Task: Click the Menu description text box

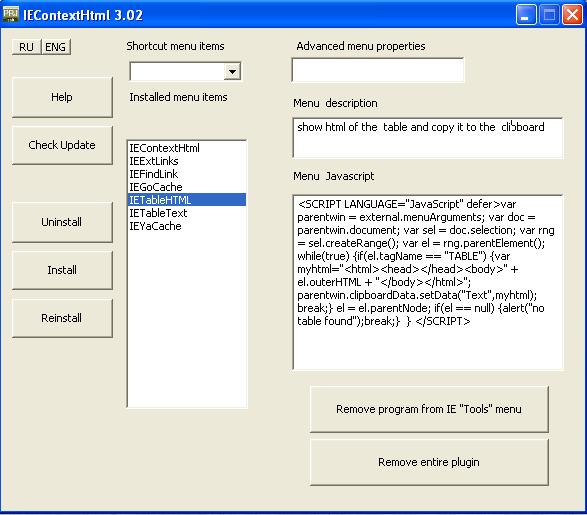Action: 428,138
